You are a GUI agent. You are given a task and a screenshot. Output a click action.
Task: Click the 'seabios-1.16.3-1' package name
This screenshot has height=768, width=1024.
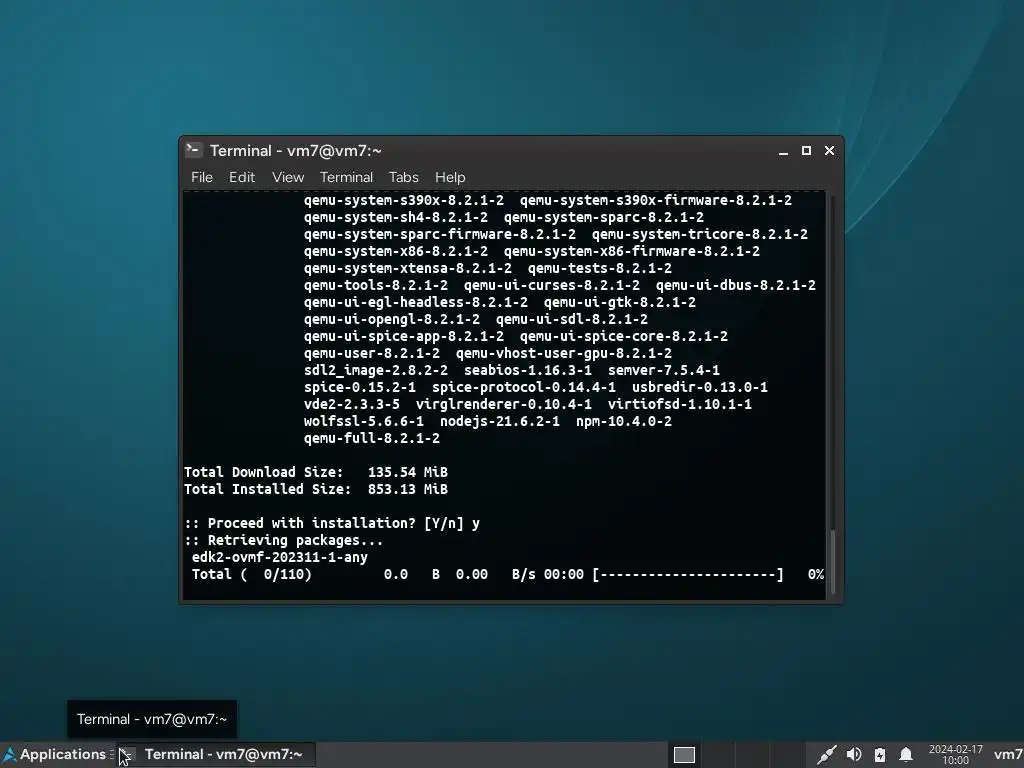(x=528, y=370)
